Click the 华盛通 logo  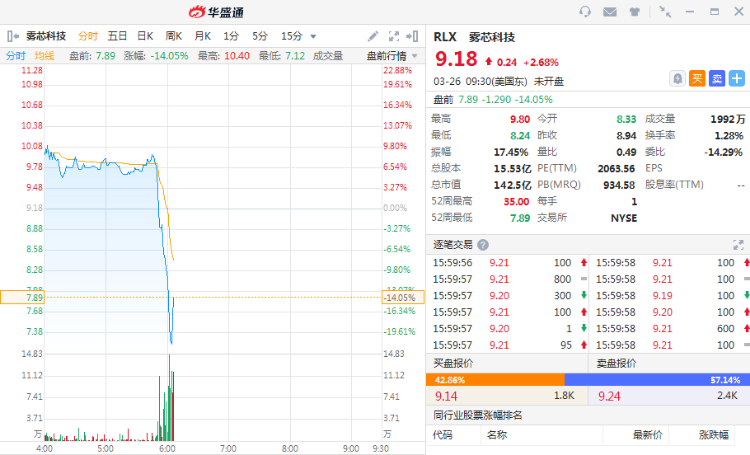(216, 12)
